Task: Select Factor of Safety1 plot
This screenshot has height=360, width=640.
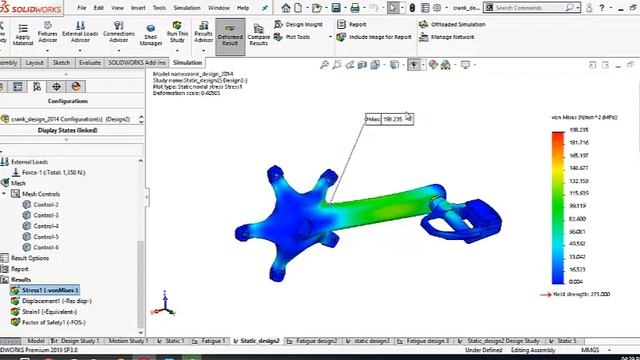Action: pos(48,322)
